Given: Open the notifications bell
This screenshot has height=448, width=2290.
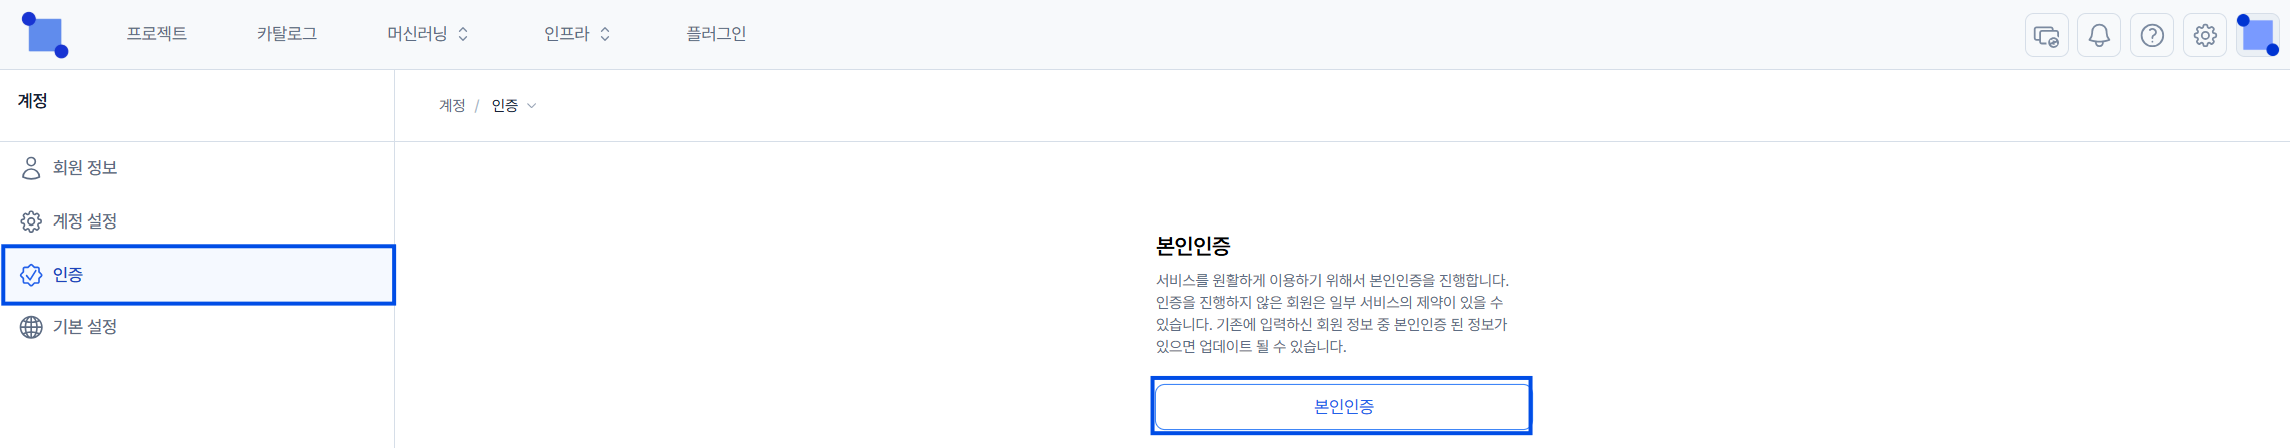Looking at the screenshot, I should (x=2099, y=36).
